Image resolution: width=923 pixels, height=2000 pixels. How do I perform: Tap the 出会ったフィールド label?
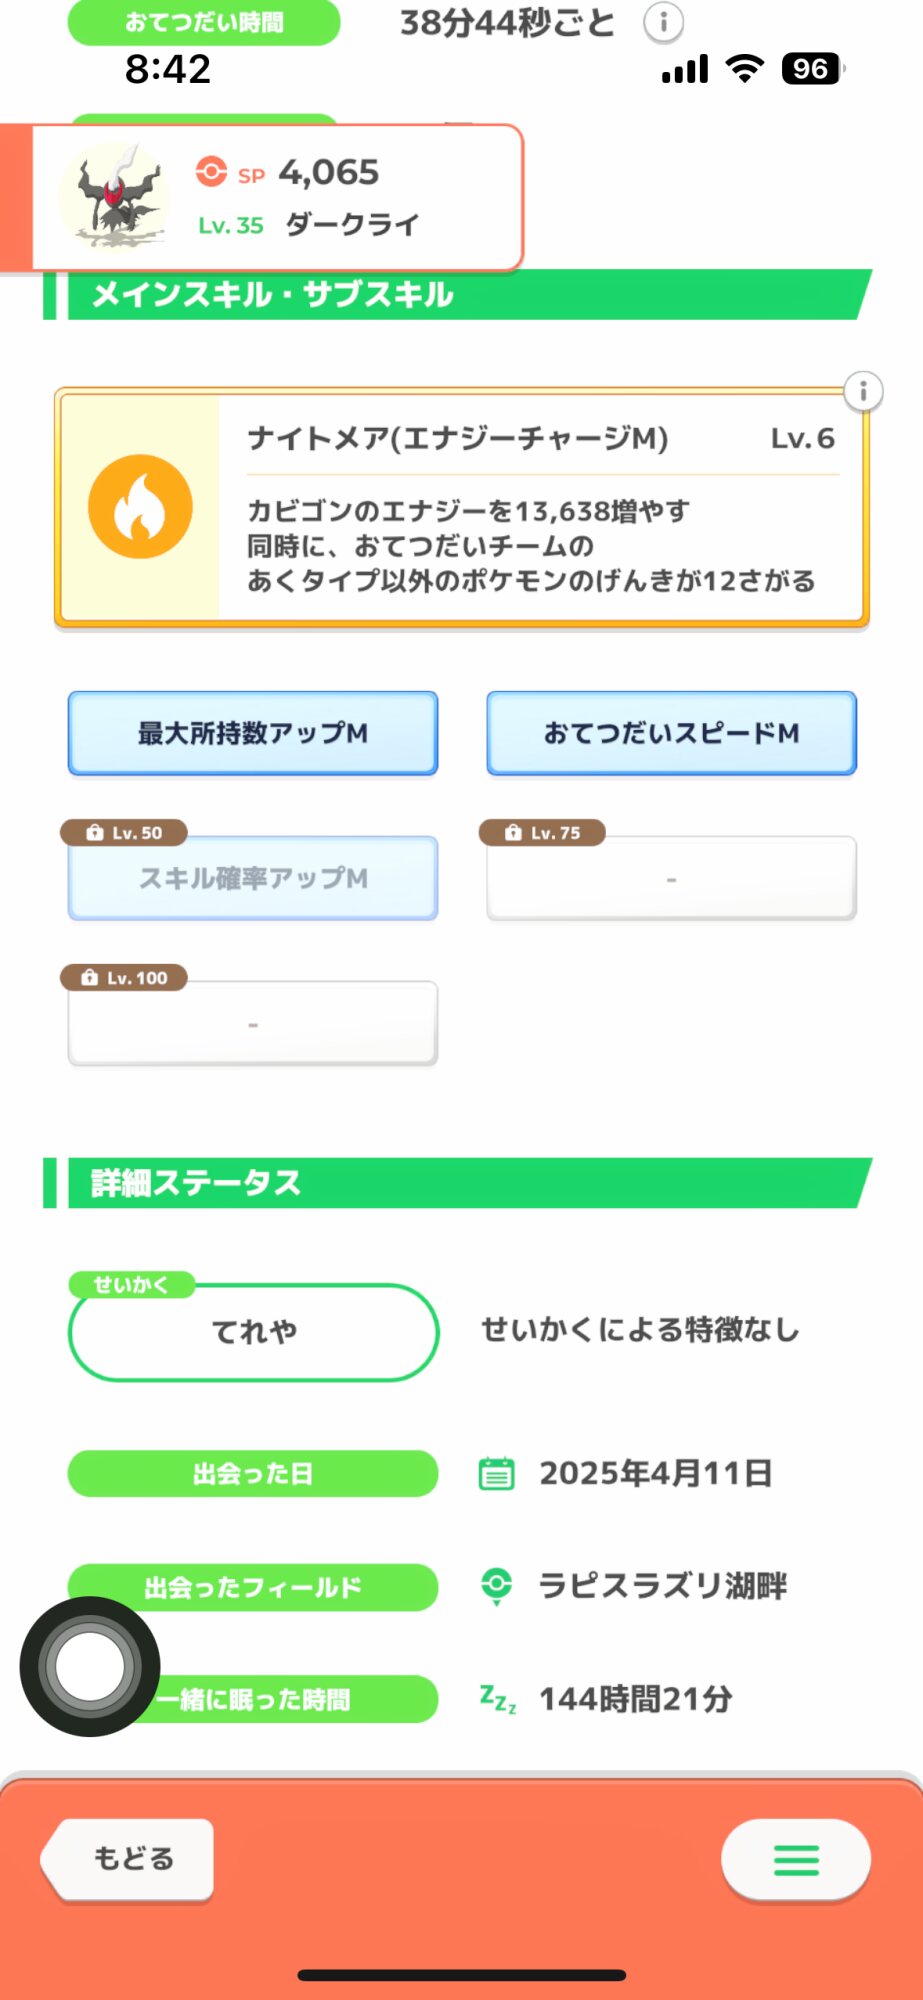(253, 1587)
